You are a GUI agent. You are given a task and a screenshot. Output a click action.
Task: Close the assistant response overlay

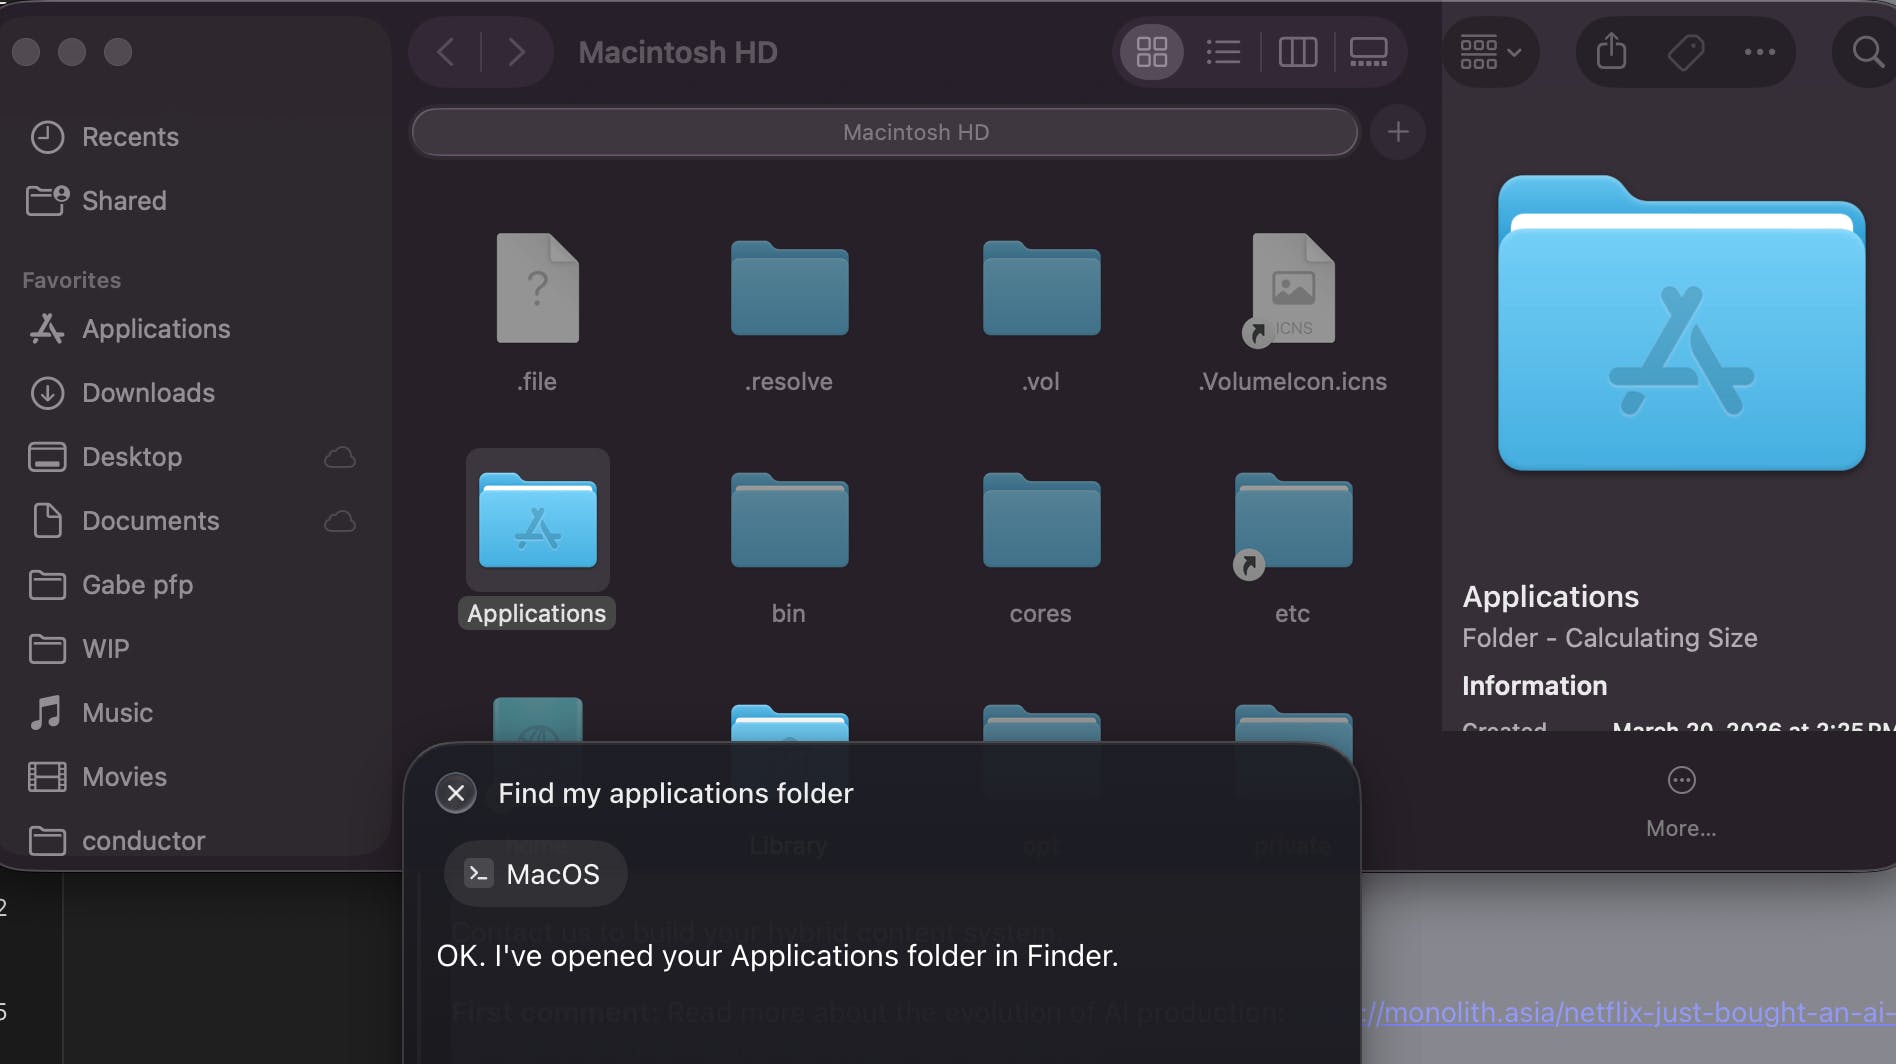(456, 793)
